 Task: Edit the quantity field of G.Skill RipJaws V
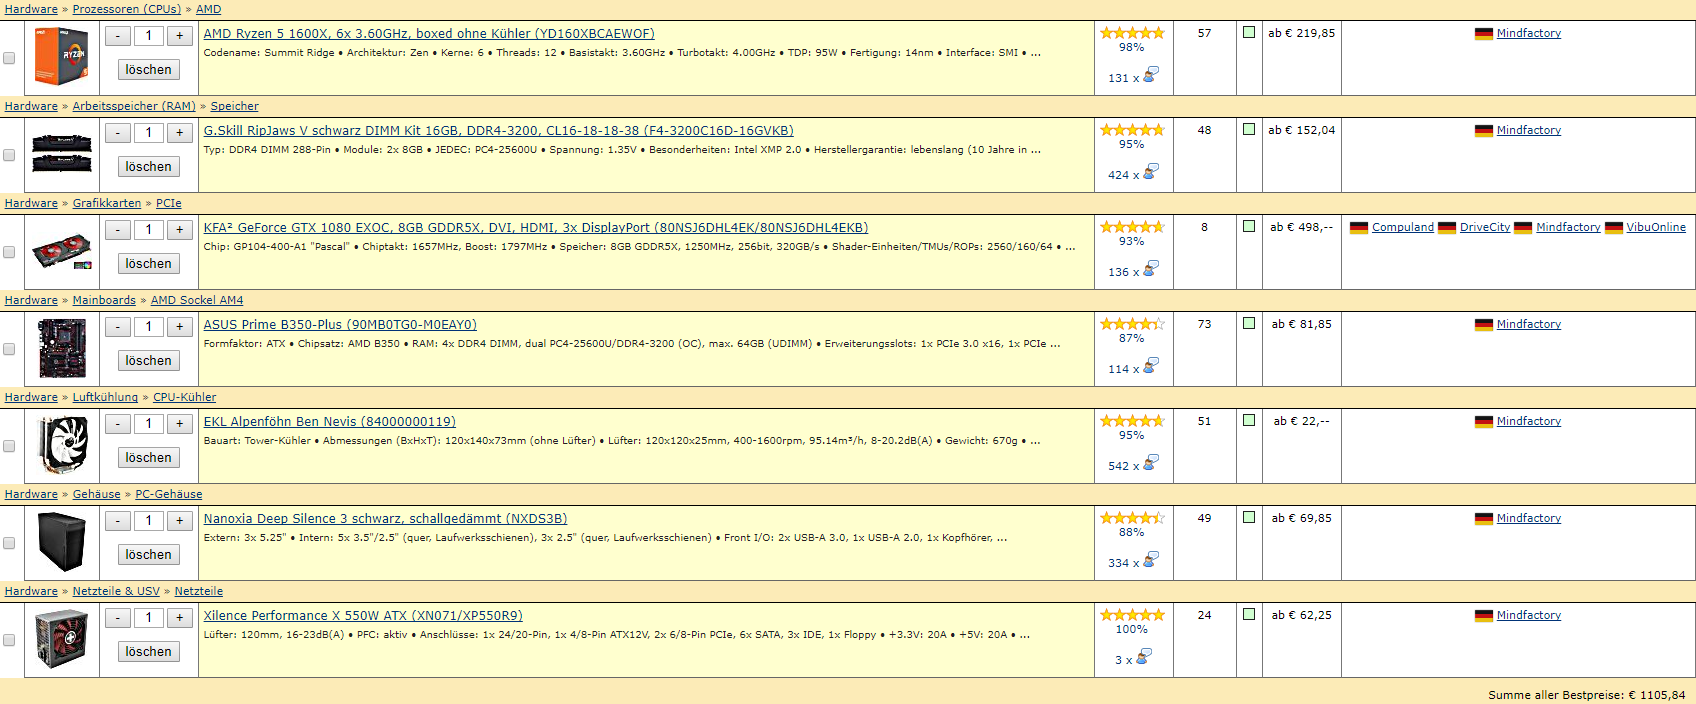[x=149, y=133]
